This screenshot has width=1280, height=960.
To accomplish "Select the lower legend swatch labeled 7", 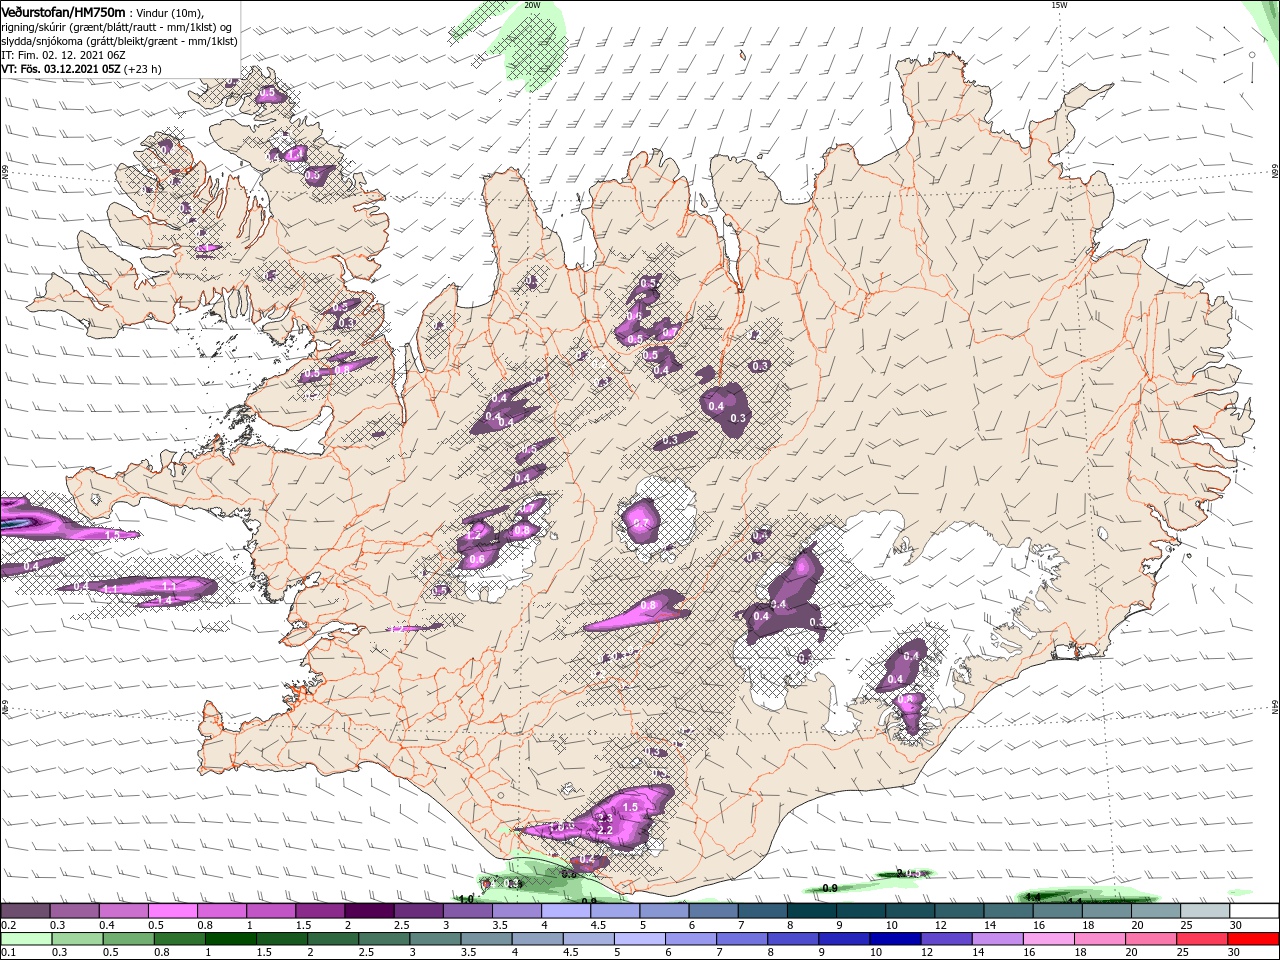I will 742,939.
